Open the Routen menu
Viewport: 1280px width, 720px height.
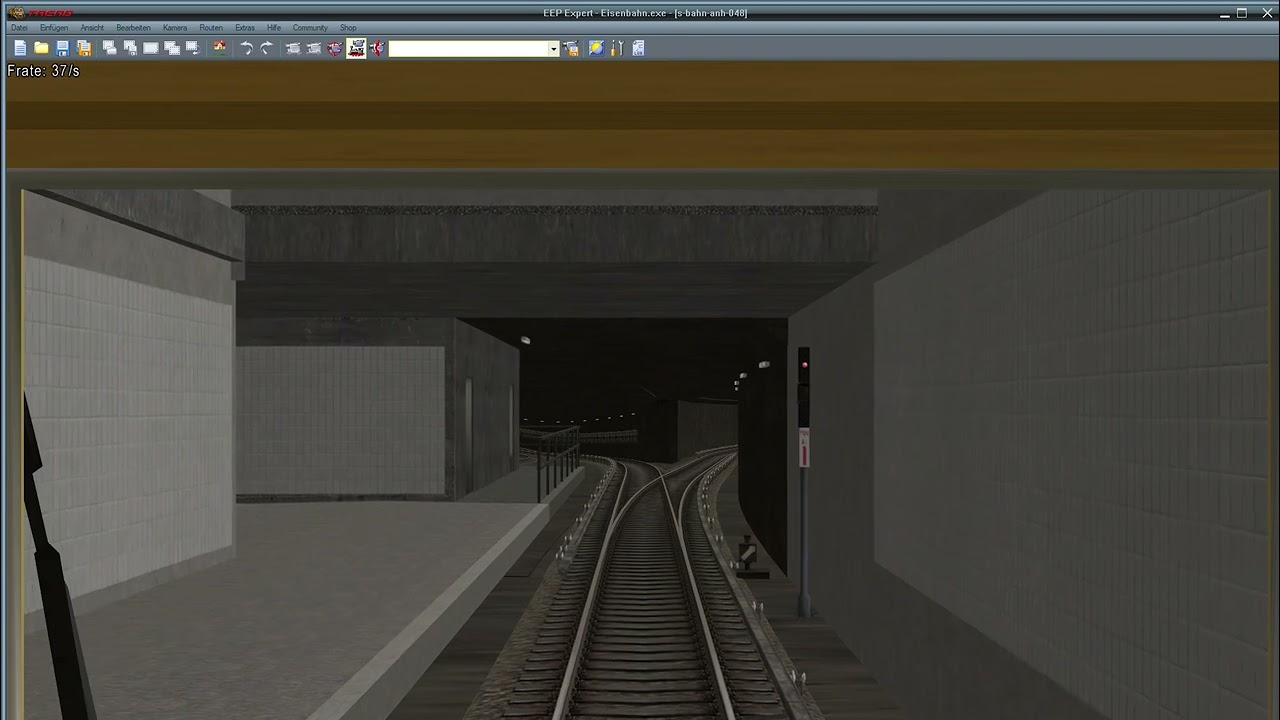click(211, 28)
